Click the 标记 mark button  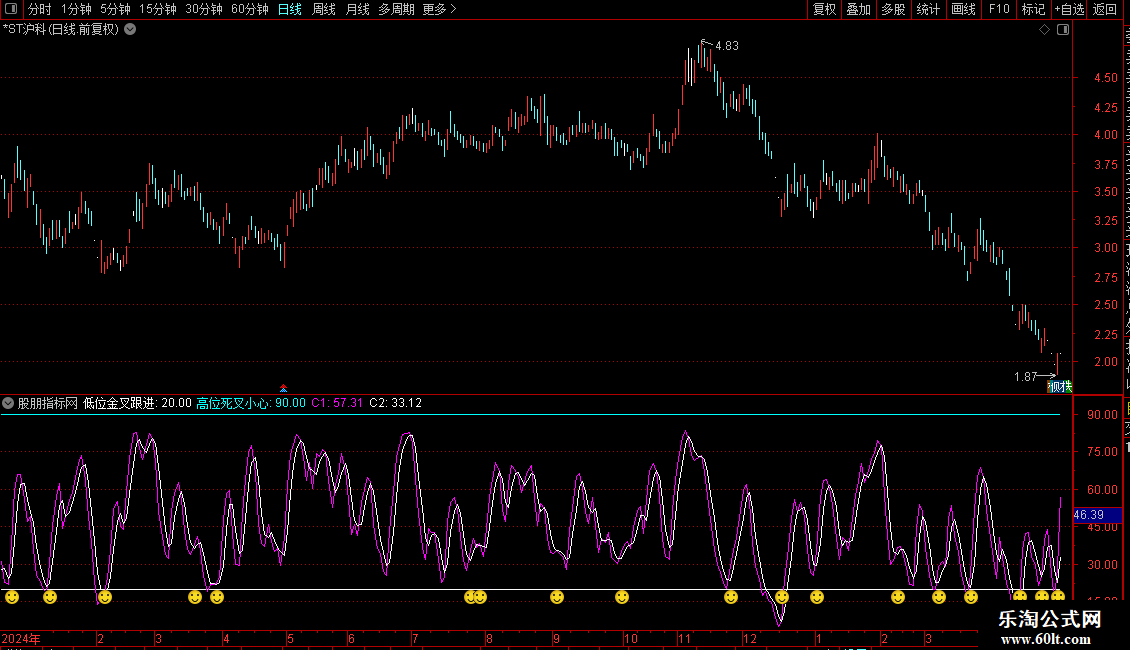pos(1033,9)
